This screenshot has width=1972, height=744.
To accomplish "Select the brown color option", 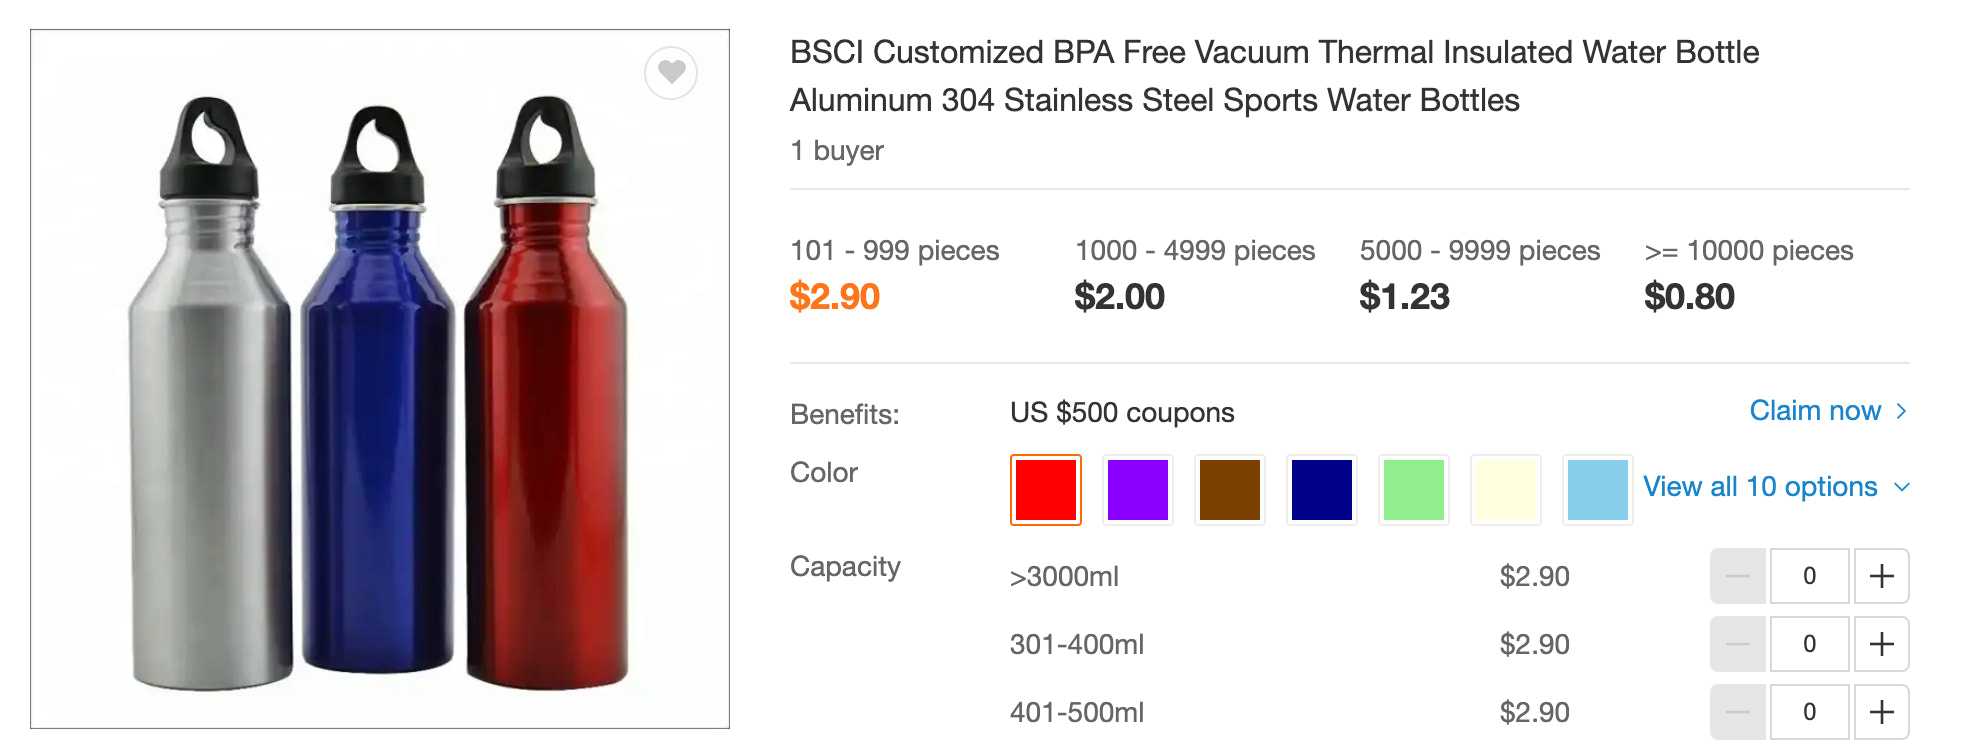I will [x=1229, y=489].
